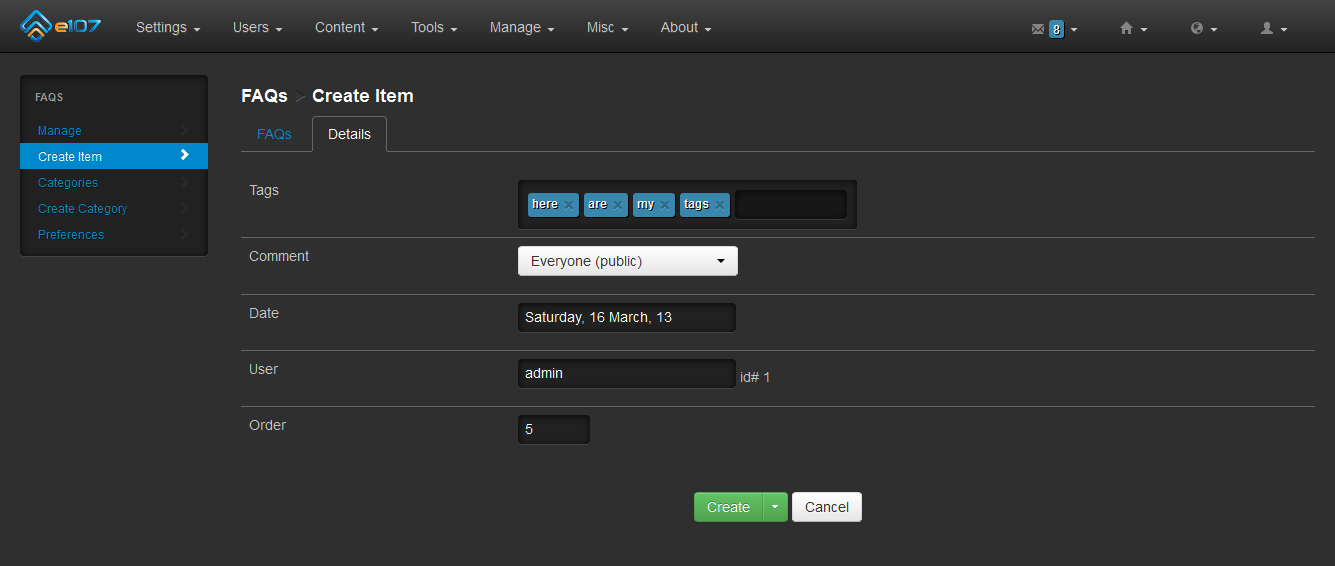The image size is (1335, 566).
Task: Open the Tools menu
Action: [433, 28]
